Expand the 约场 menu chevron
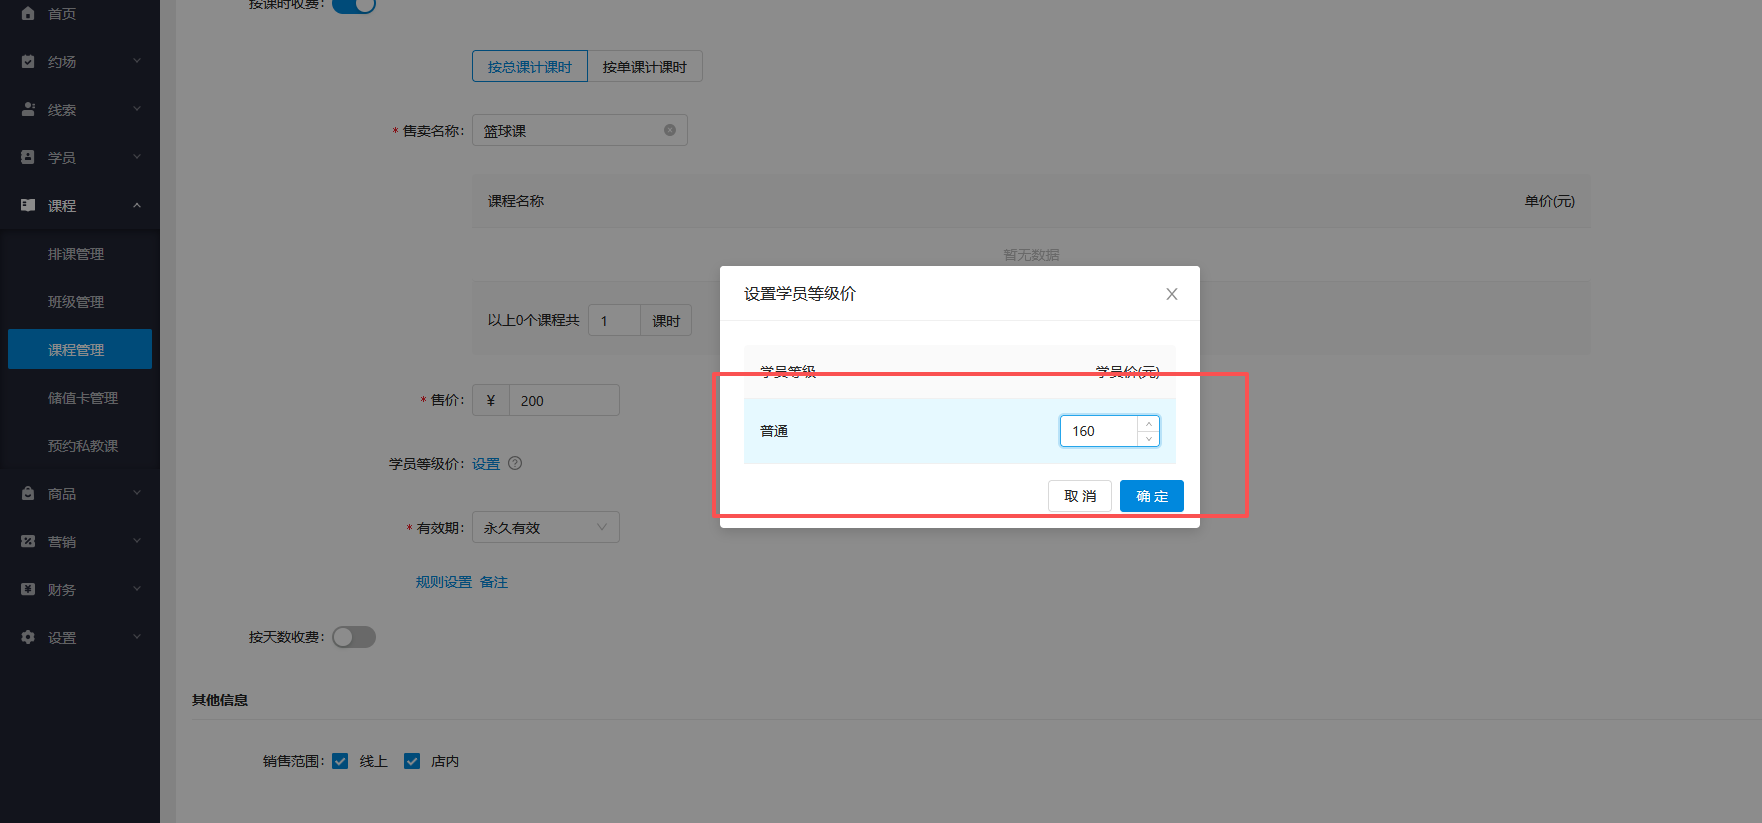The width and height of the screenshot is (1762, 823). click(x=137, y=61)
